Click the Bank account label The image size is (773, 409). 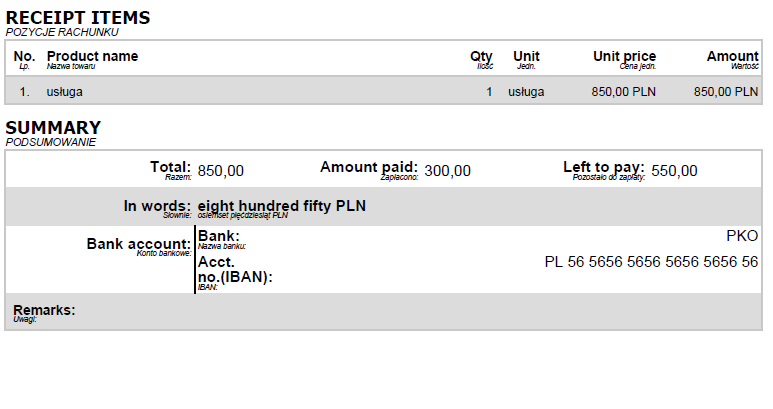click(139, 244)
